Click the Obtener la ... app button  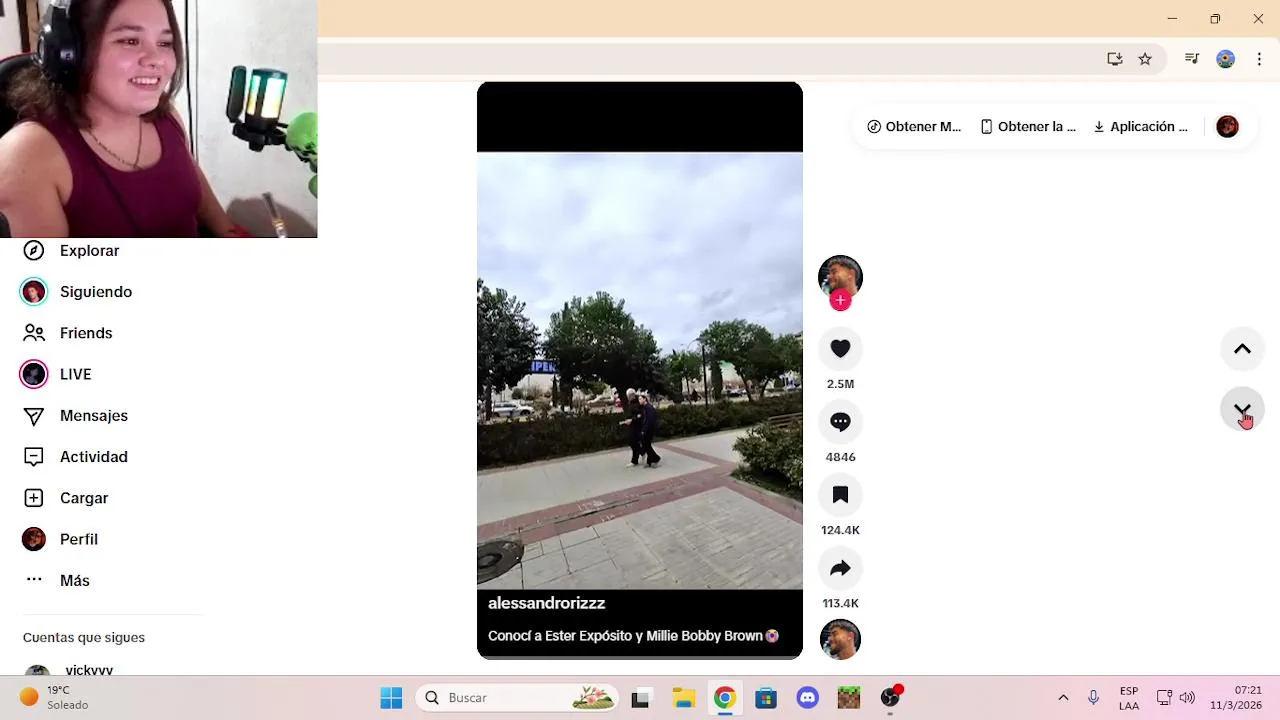coord(1028,127)
